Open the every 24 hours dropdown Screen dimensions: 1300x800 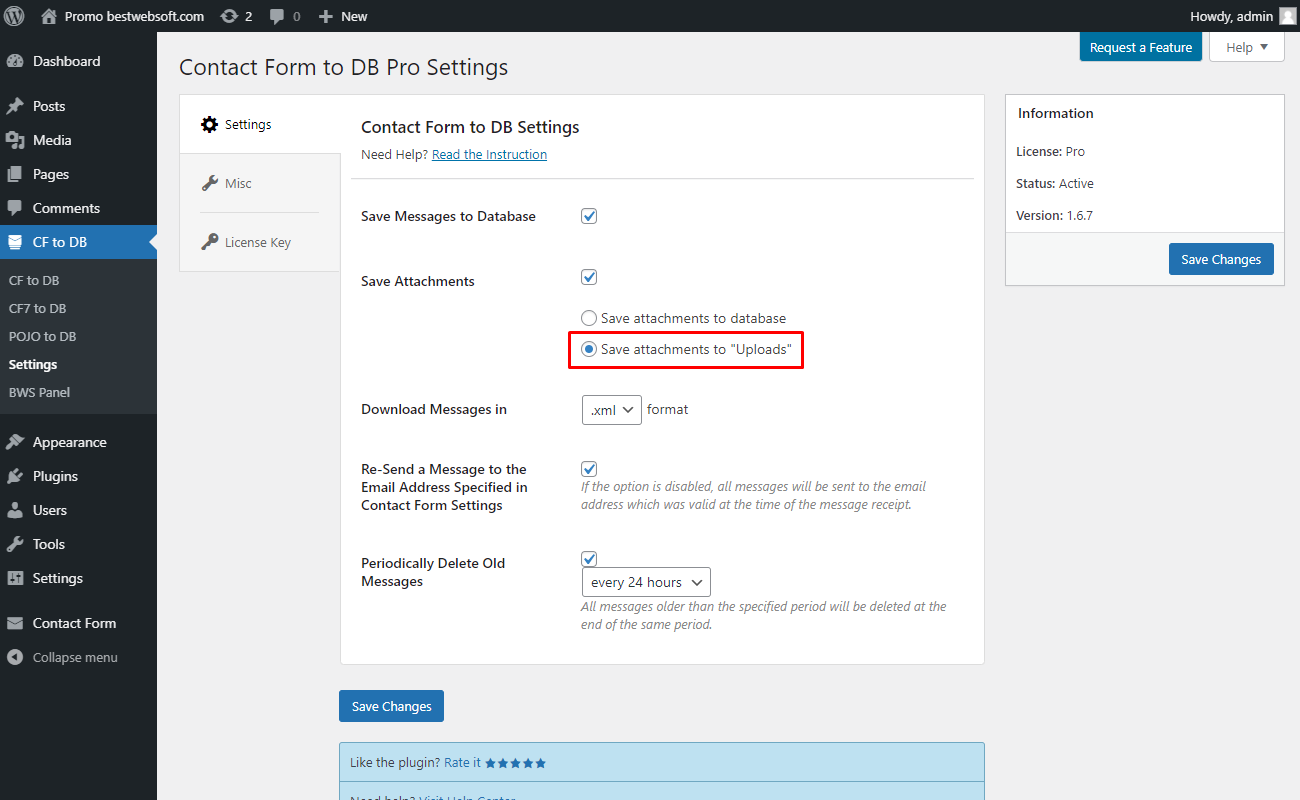click(646, 582)
